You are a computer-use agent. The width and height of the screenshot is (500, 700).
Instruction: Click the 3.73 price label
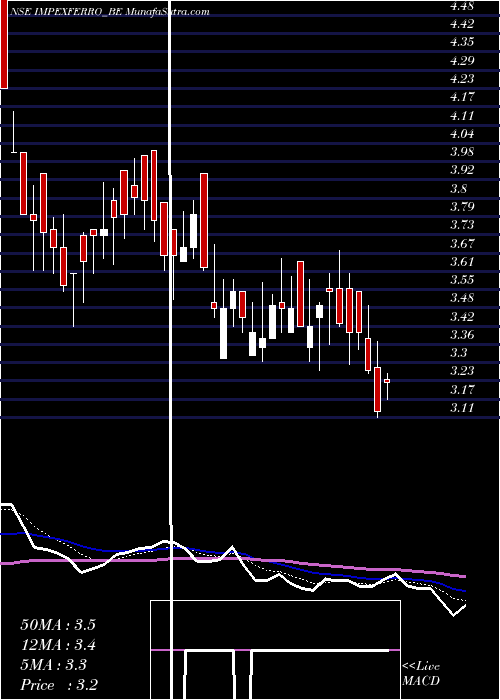pos(462,225)
